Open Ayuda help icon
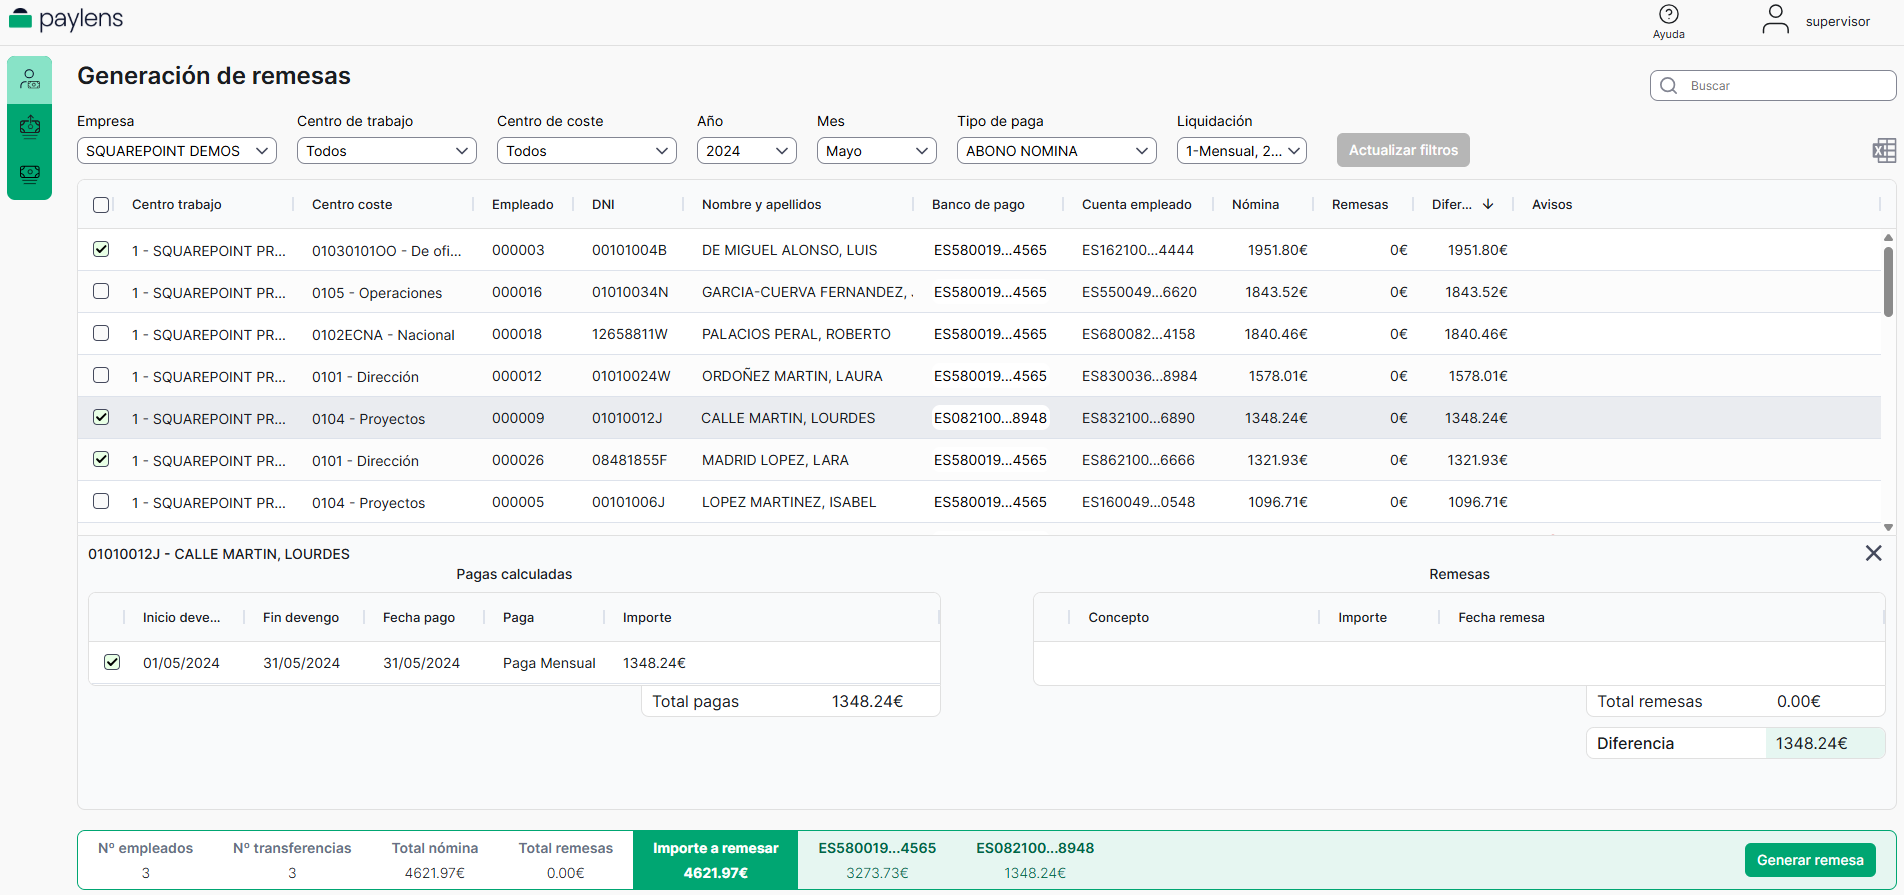The width and height of the screenshot is (1904, 895). [1668, 15]
